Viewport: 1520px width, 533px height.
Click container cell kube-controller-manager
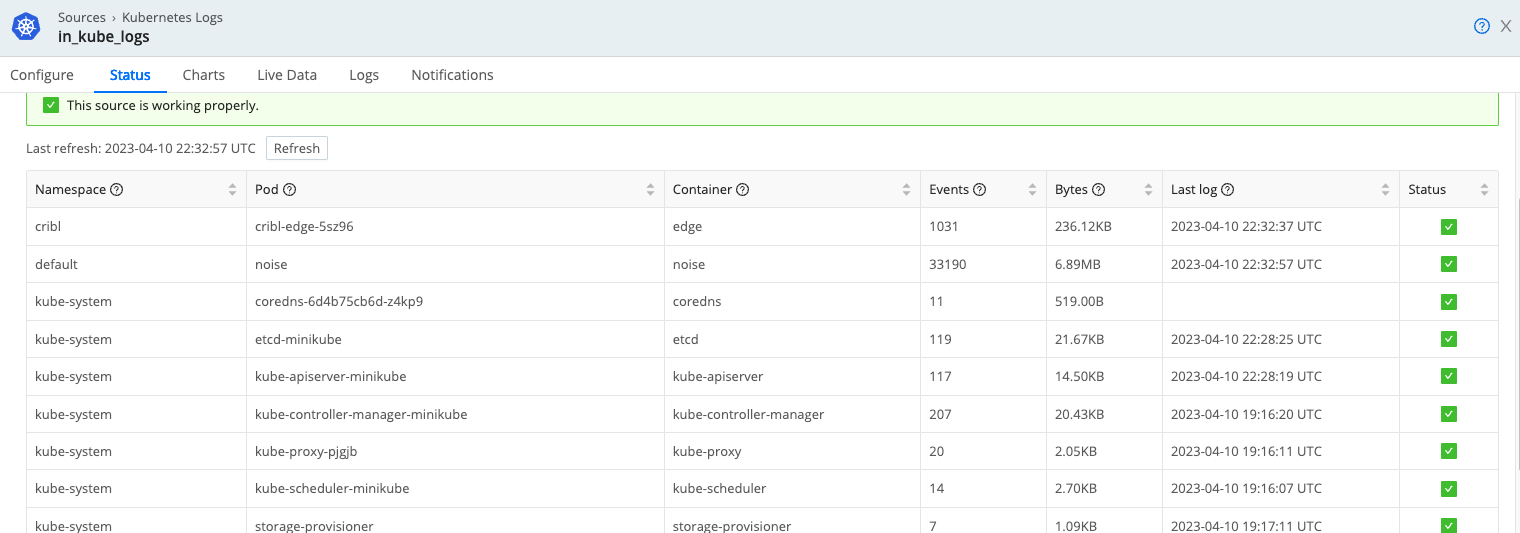tap(792, 414)
